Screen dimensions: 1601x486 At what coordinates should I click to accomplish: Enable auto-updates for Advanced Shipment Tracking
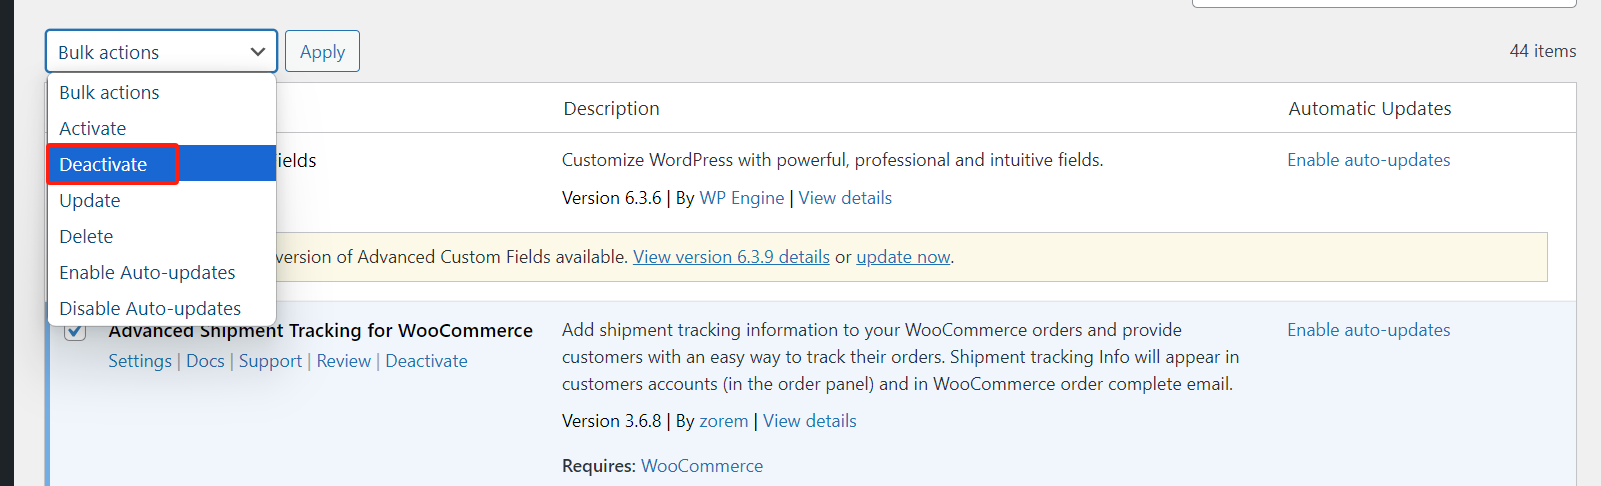[x=1368, y=330]
